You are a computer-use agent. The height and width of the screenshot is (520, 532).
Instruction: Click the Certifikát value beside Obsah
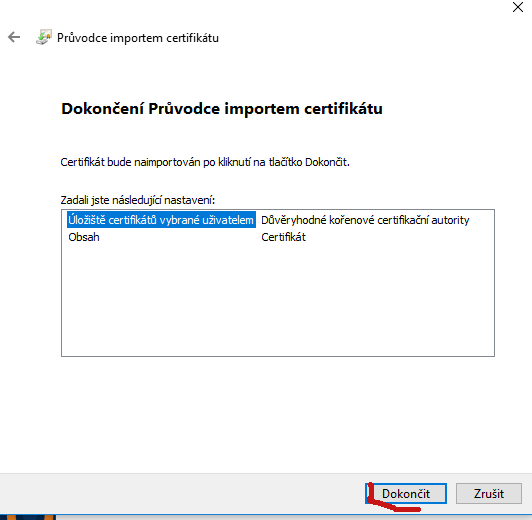pos(283,237)
